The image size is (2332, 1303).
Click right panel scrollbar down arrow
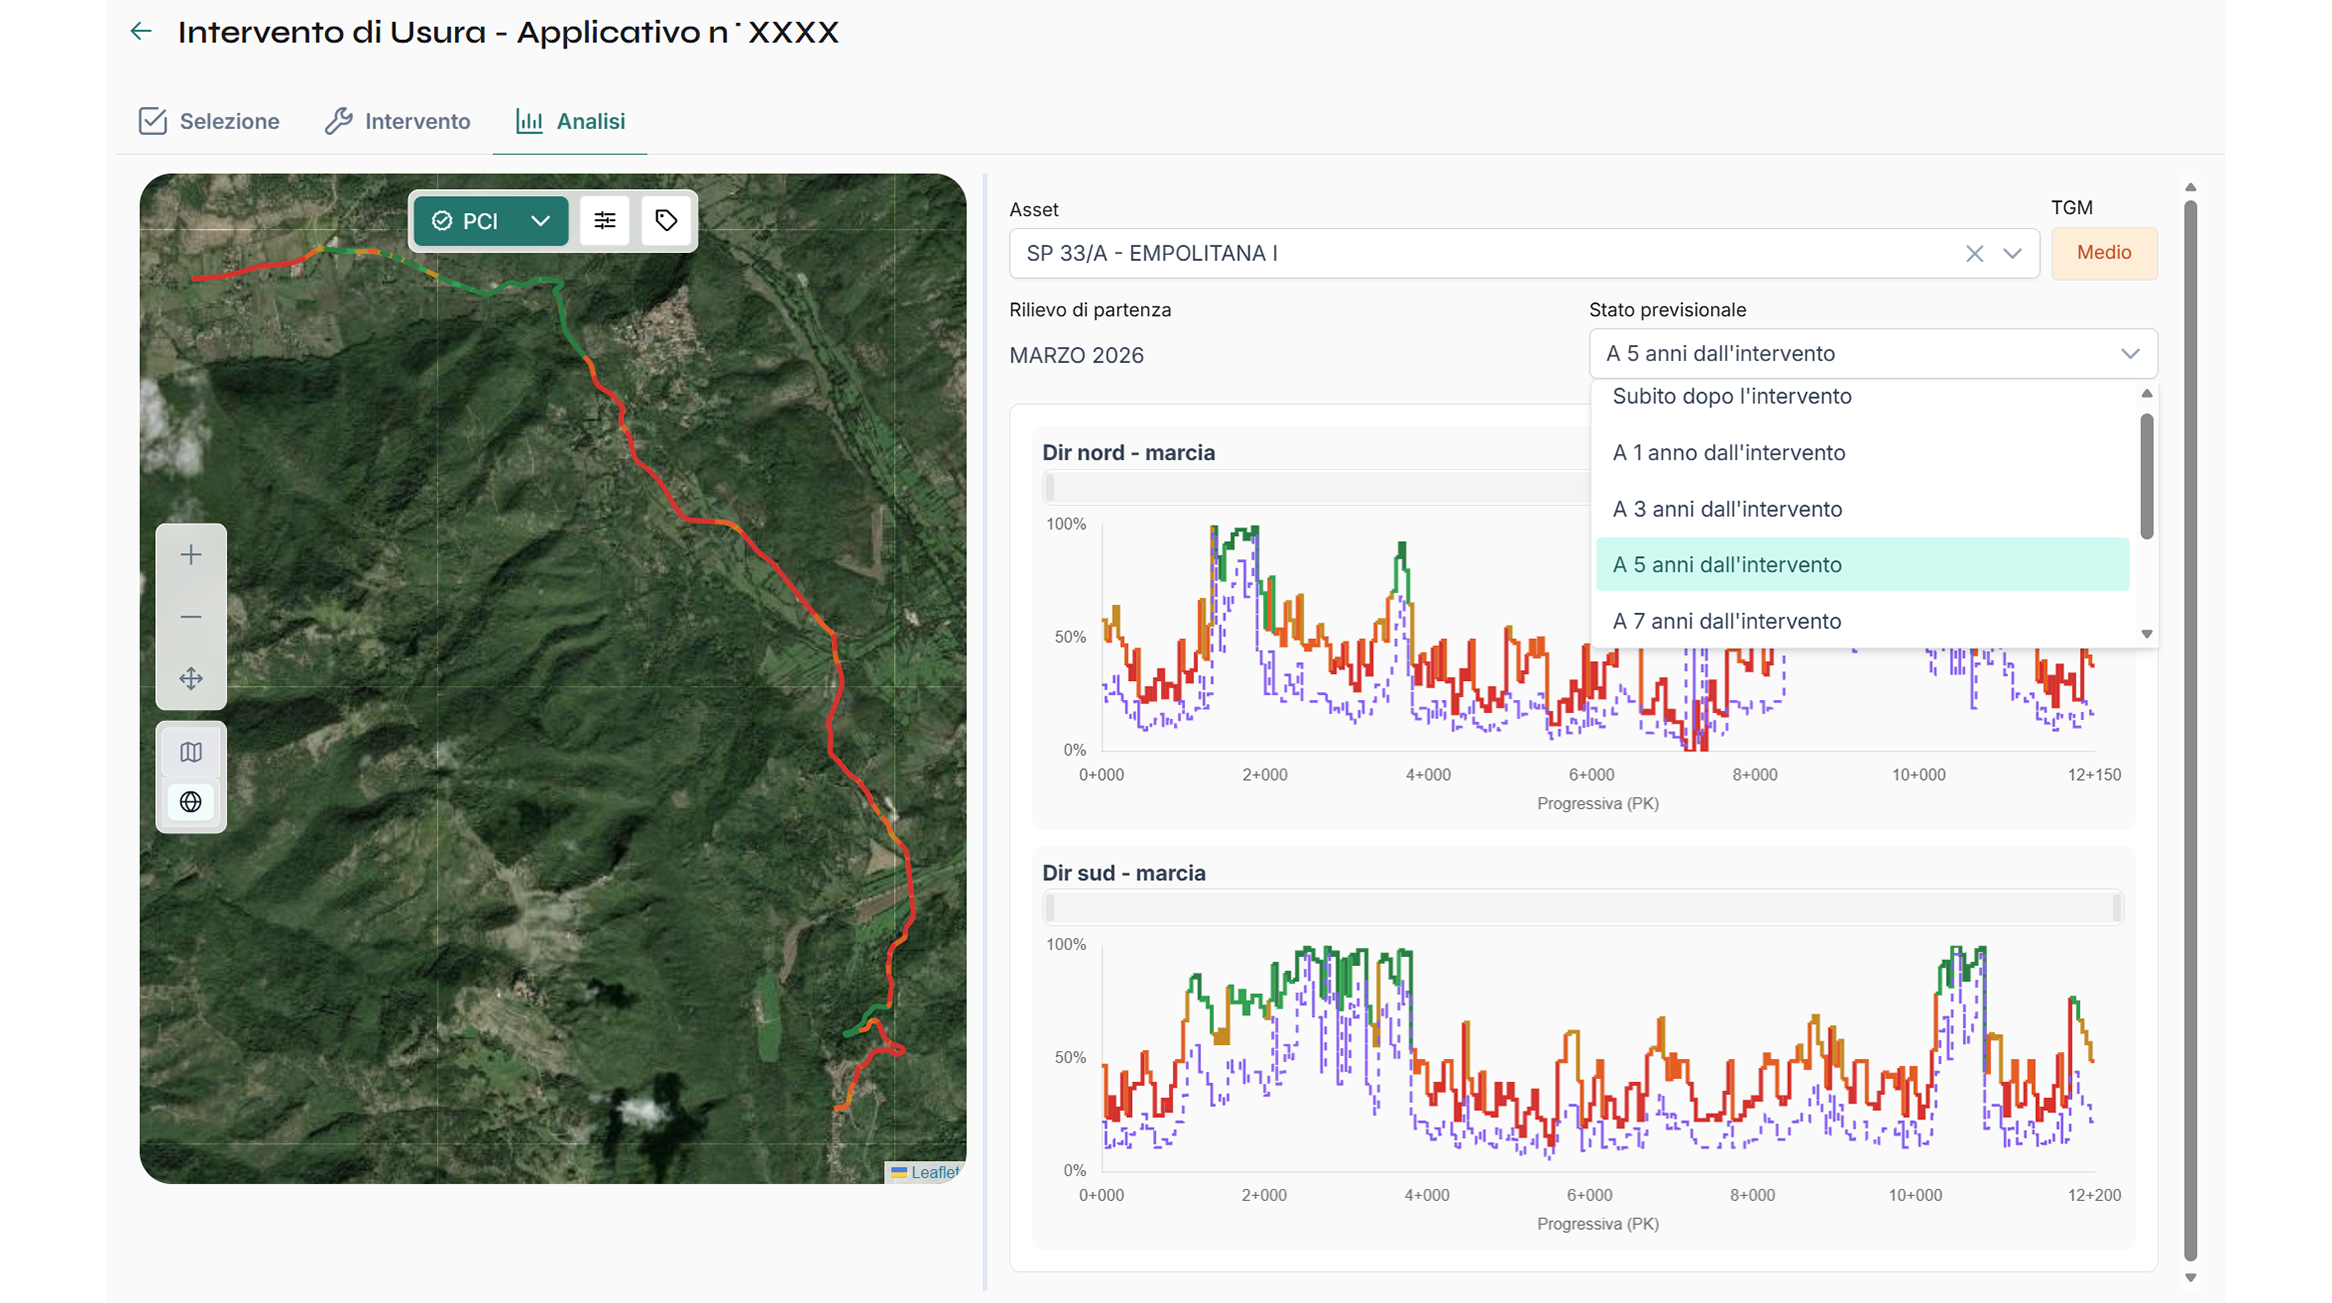click(x=2190, y=1277)
